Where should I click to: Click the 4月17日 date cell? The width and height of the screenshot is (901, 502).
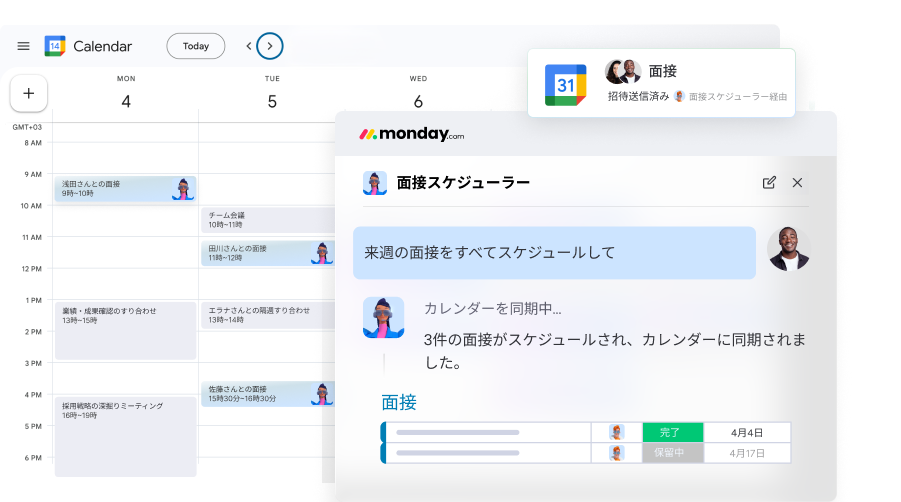(747, 453)
